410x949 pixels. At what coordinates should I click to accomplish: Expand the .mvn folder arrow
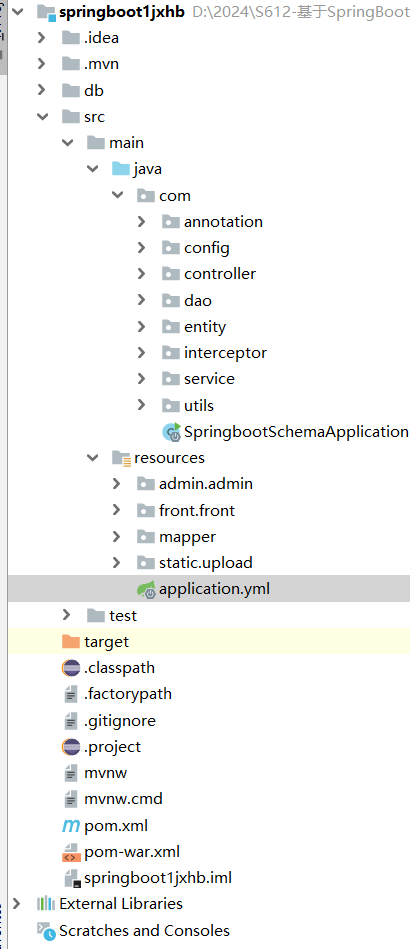(x=41, y=64)
